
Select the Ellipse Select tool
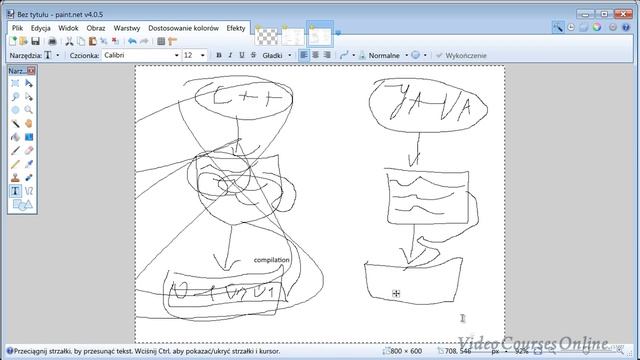[x=15, y=110]
